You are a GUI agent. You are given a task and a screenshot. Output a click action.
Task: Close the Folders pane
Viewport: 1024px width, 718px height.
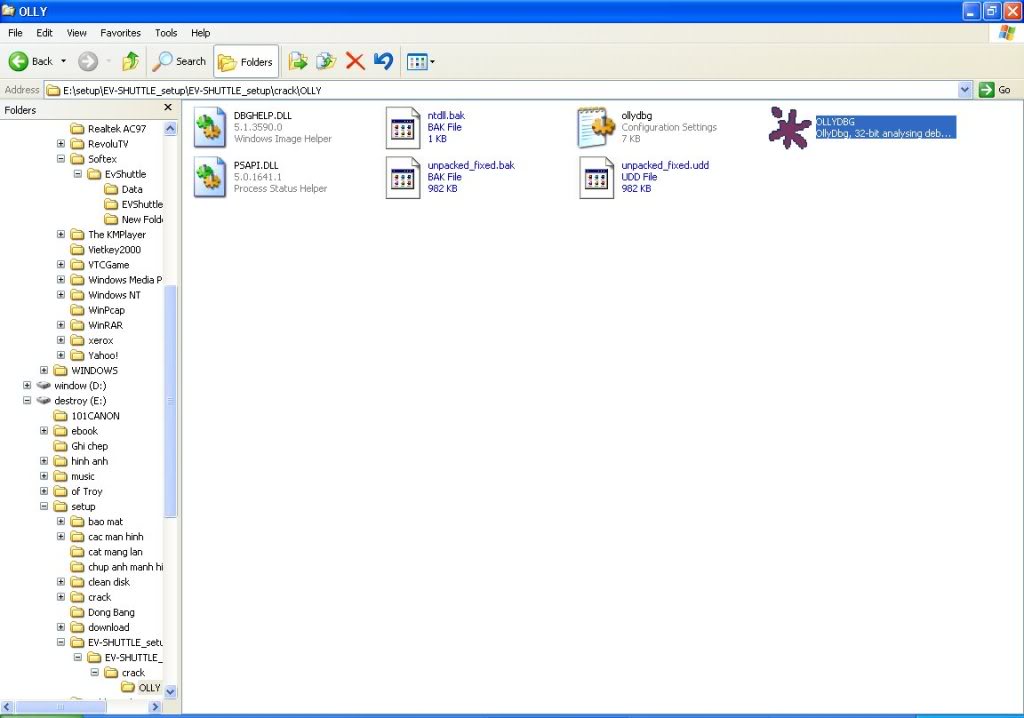click(168, 107)
